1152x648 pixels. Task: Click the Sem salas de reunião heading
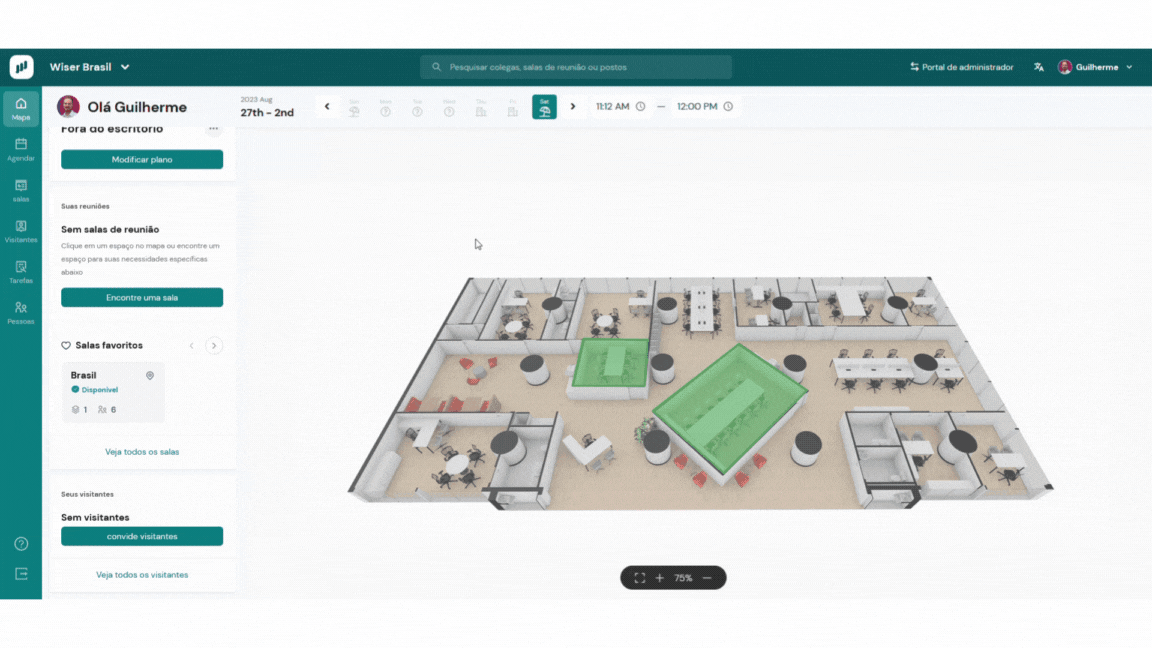(110, 229)
